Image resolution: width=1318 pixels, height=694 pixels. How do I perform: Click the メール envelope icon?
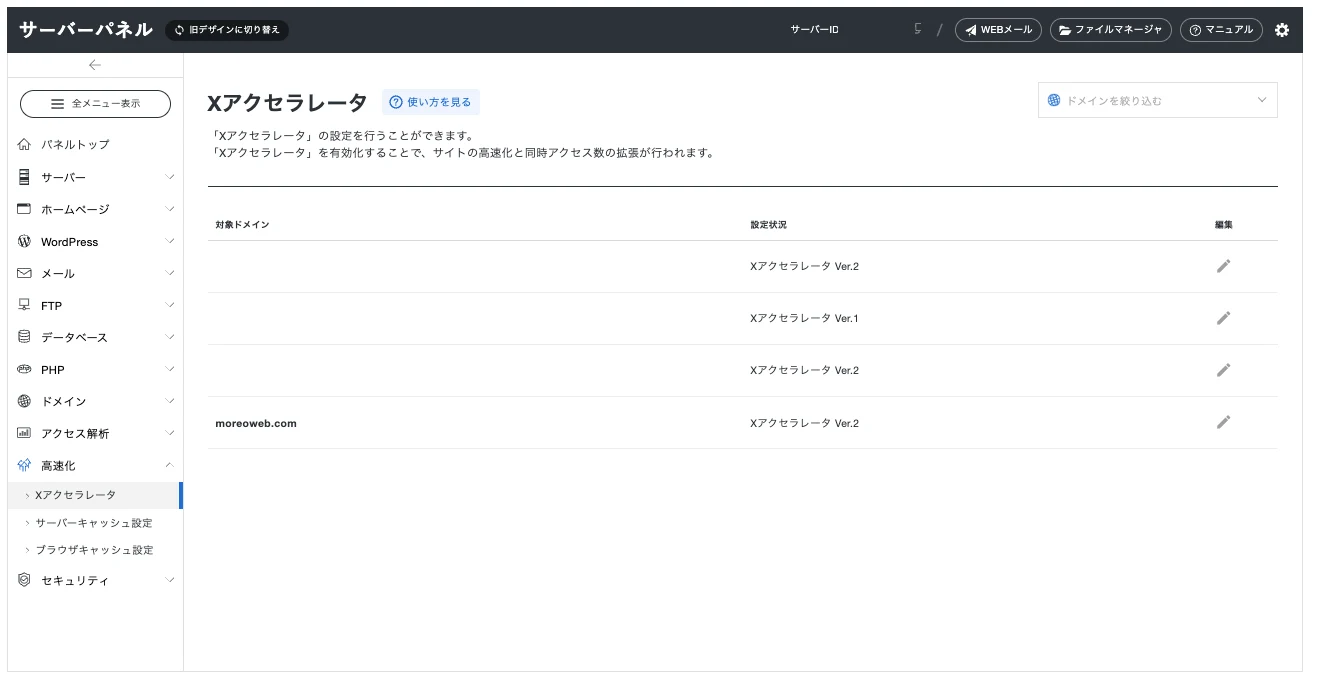(25, 273)
